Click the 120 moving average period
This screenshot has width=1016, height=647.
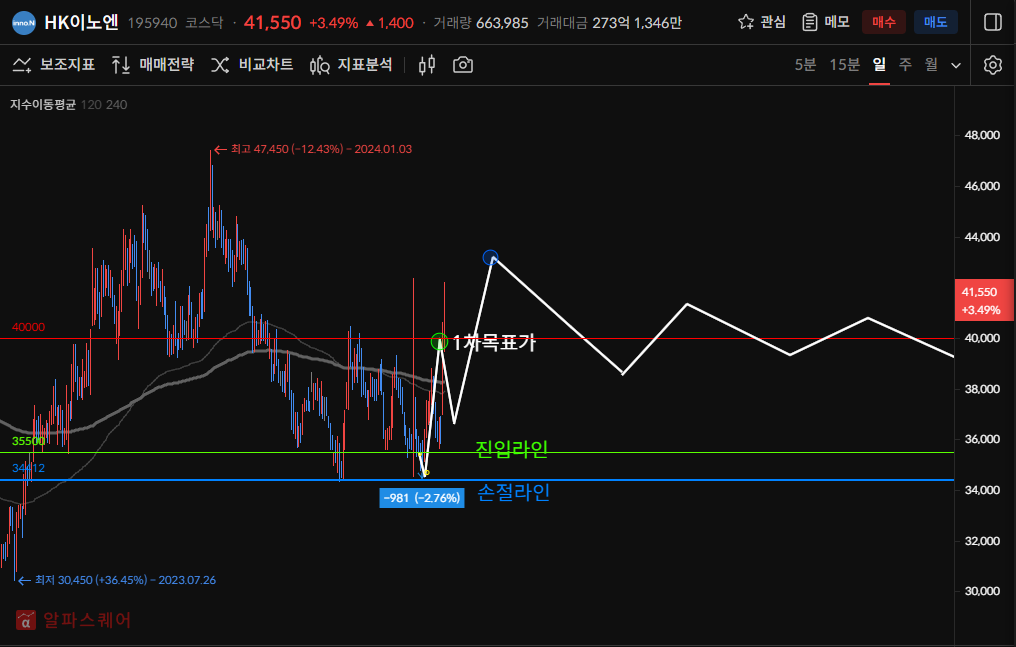[91, 105]
